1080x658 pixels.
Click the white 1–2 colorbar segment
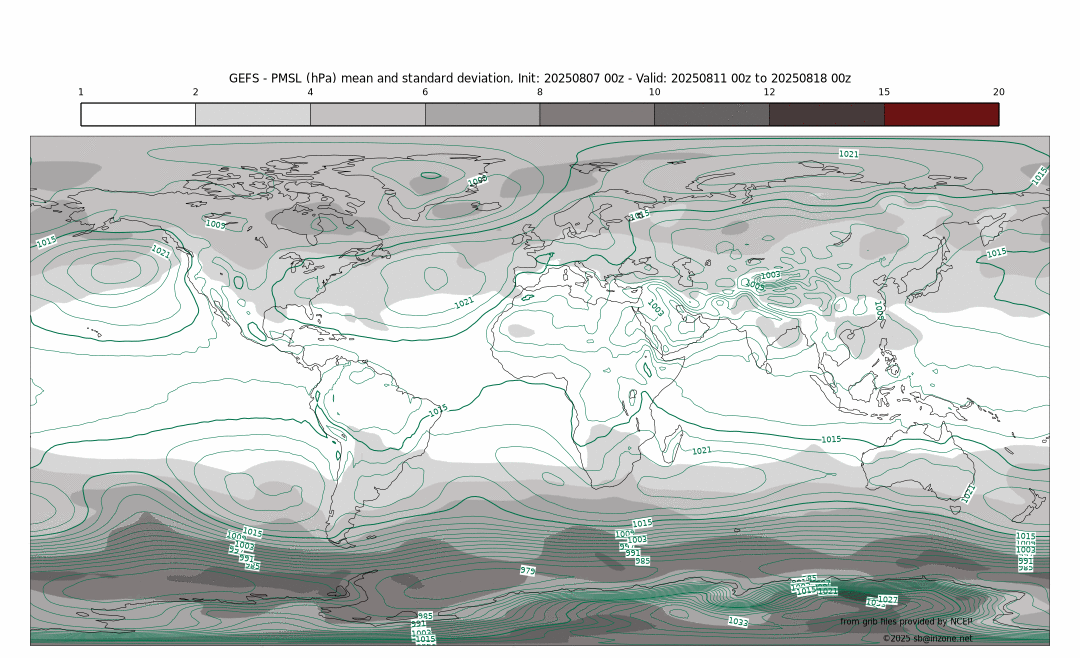pyautogui.click(x=138, y=114)
